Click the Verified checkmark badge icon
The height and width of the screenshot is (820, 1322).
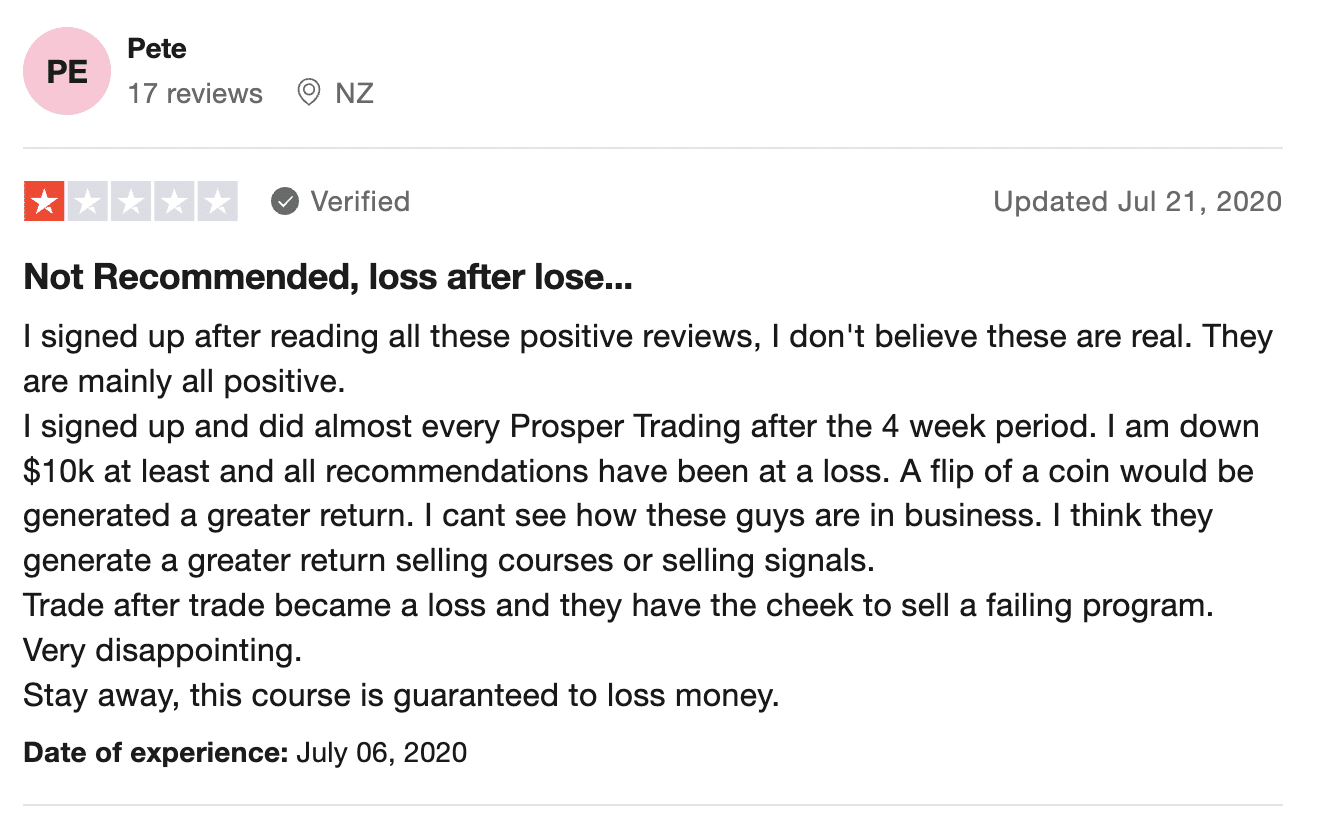(x=285, y=202)
